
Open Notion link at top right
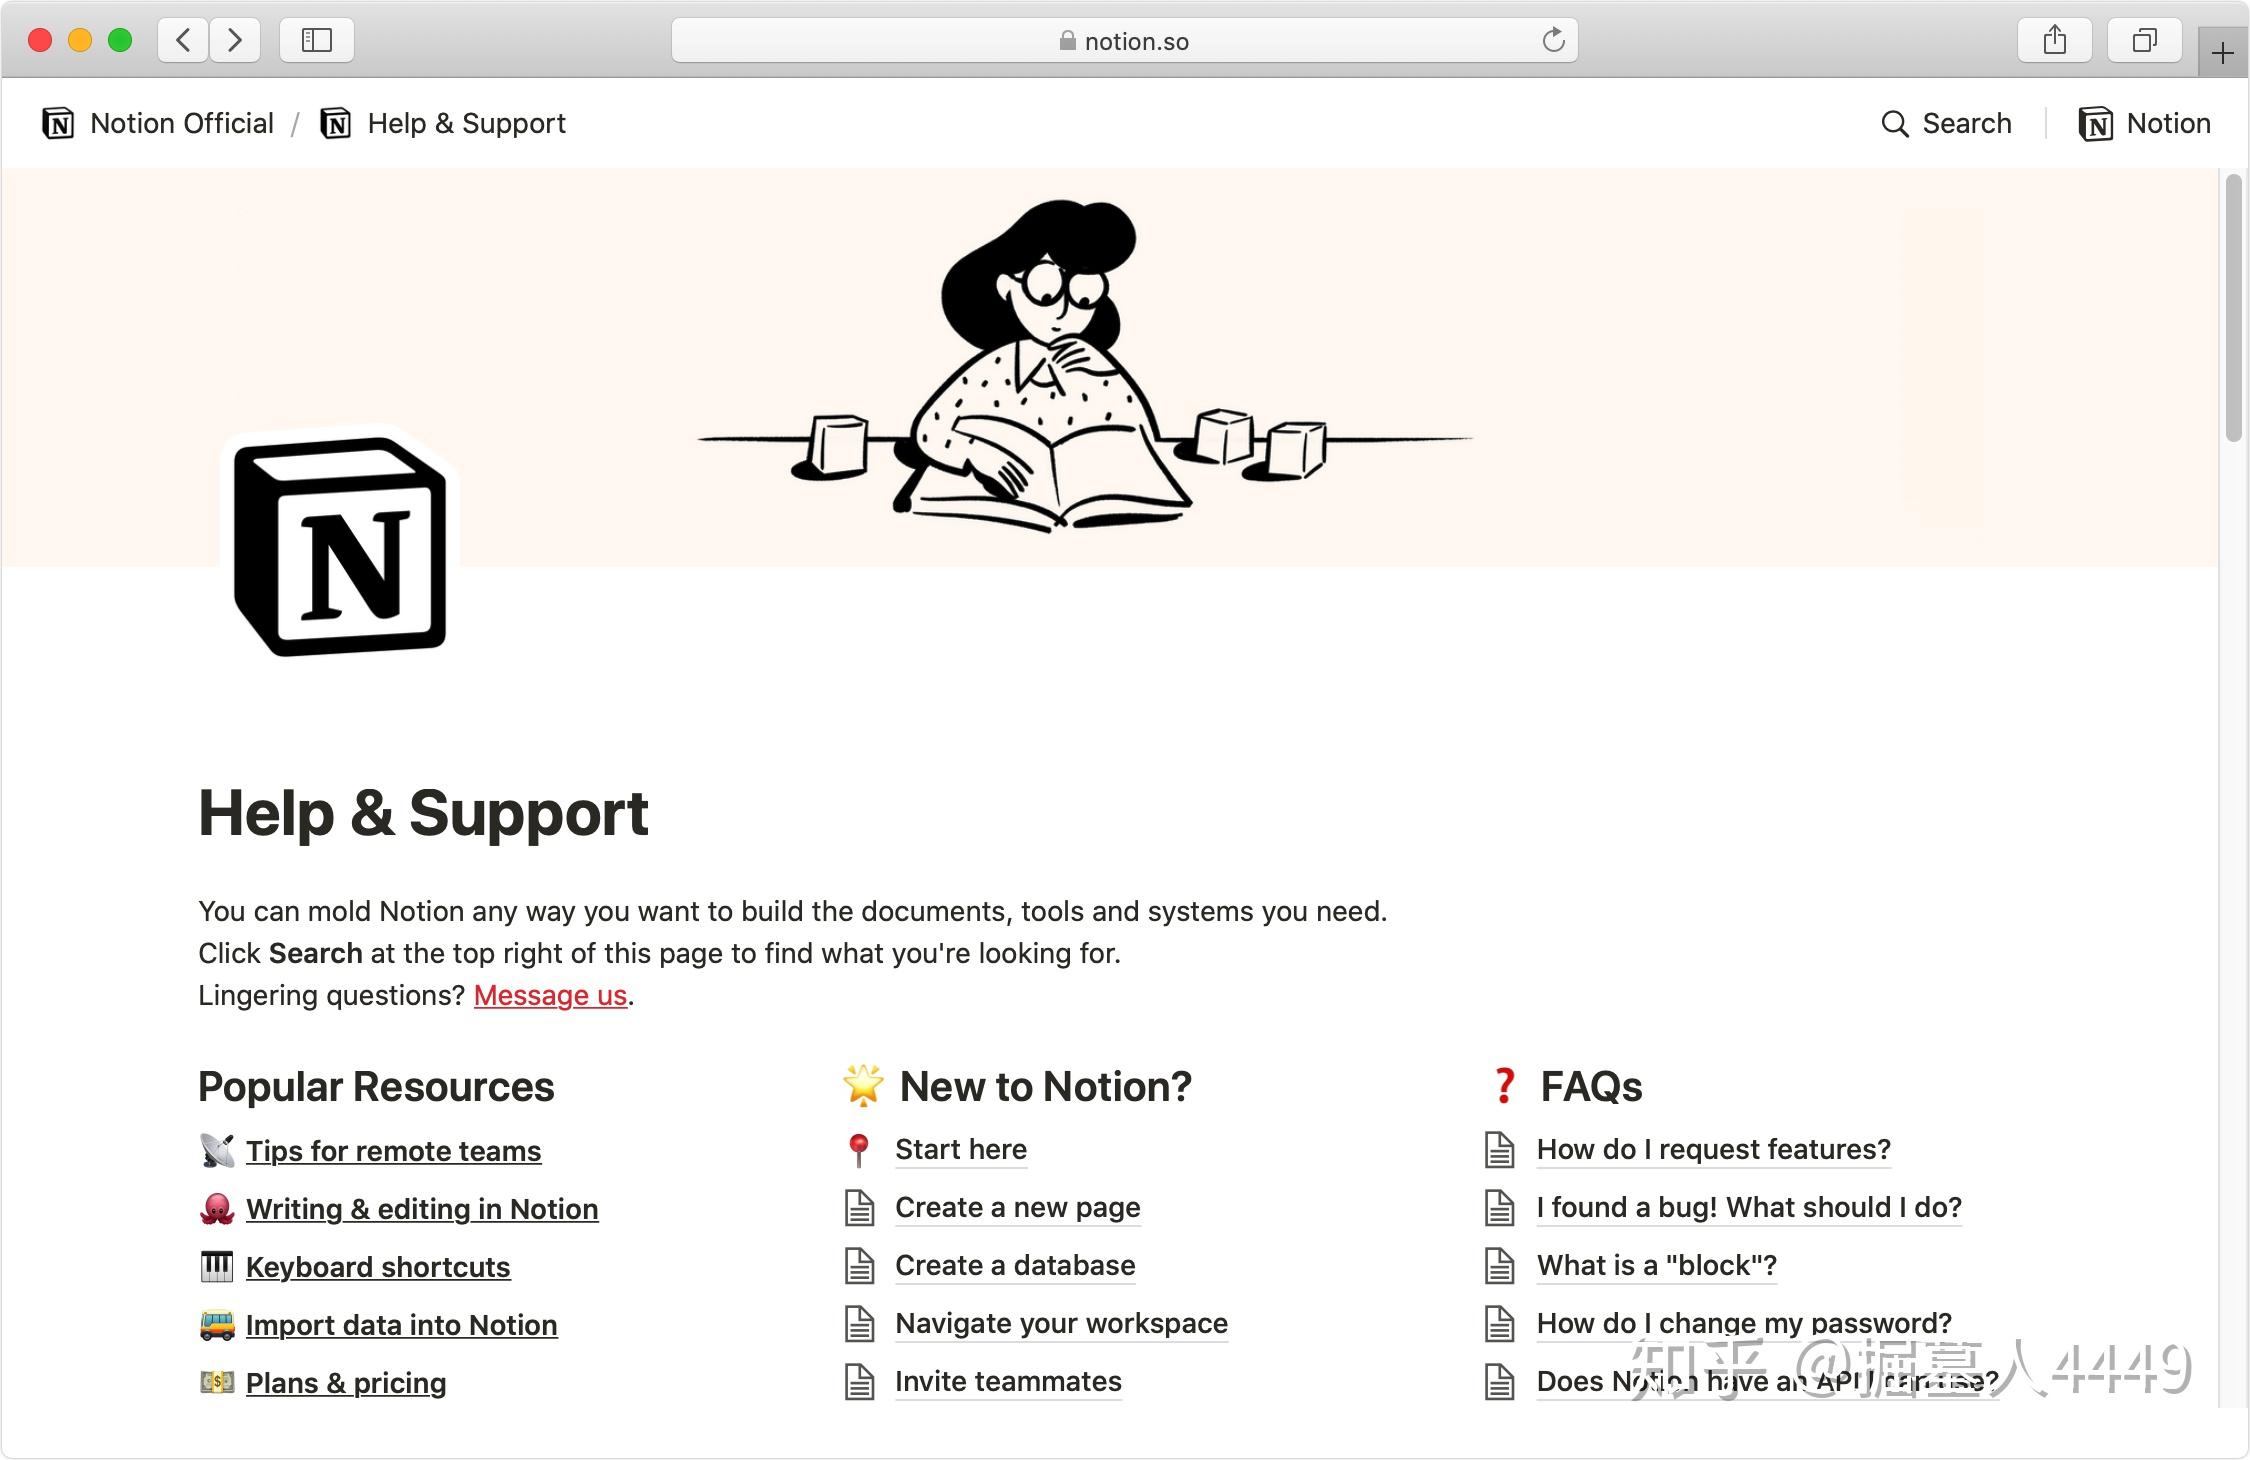(2144, 123)
